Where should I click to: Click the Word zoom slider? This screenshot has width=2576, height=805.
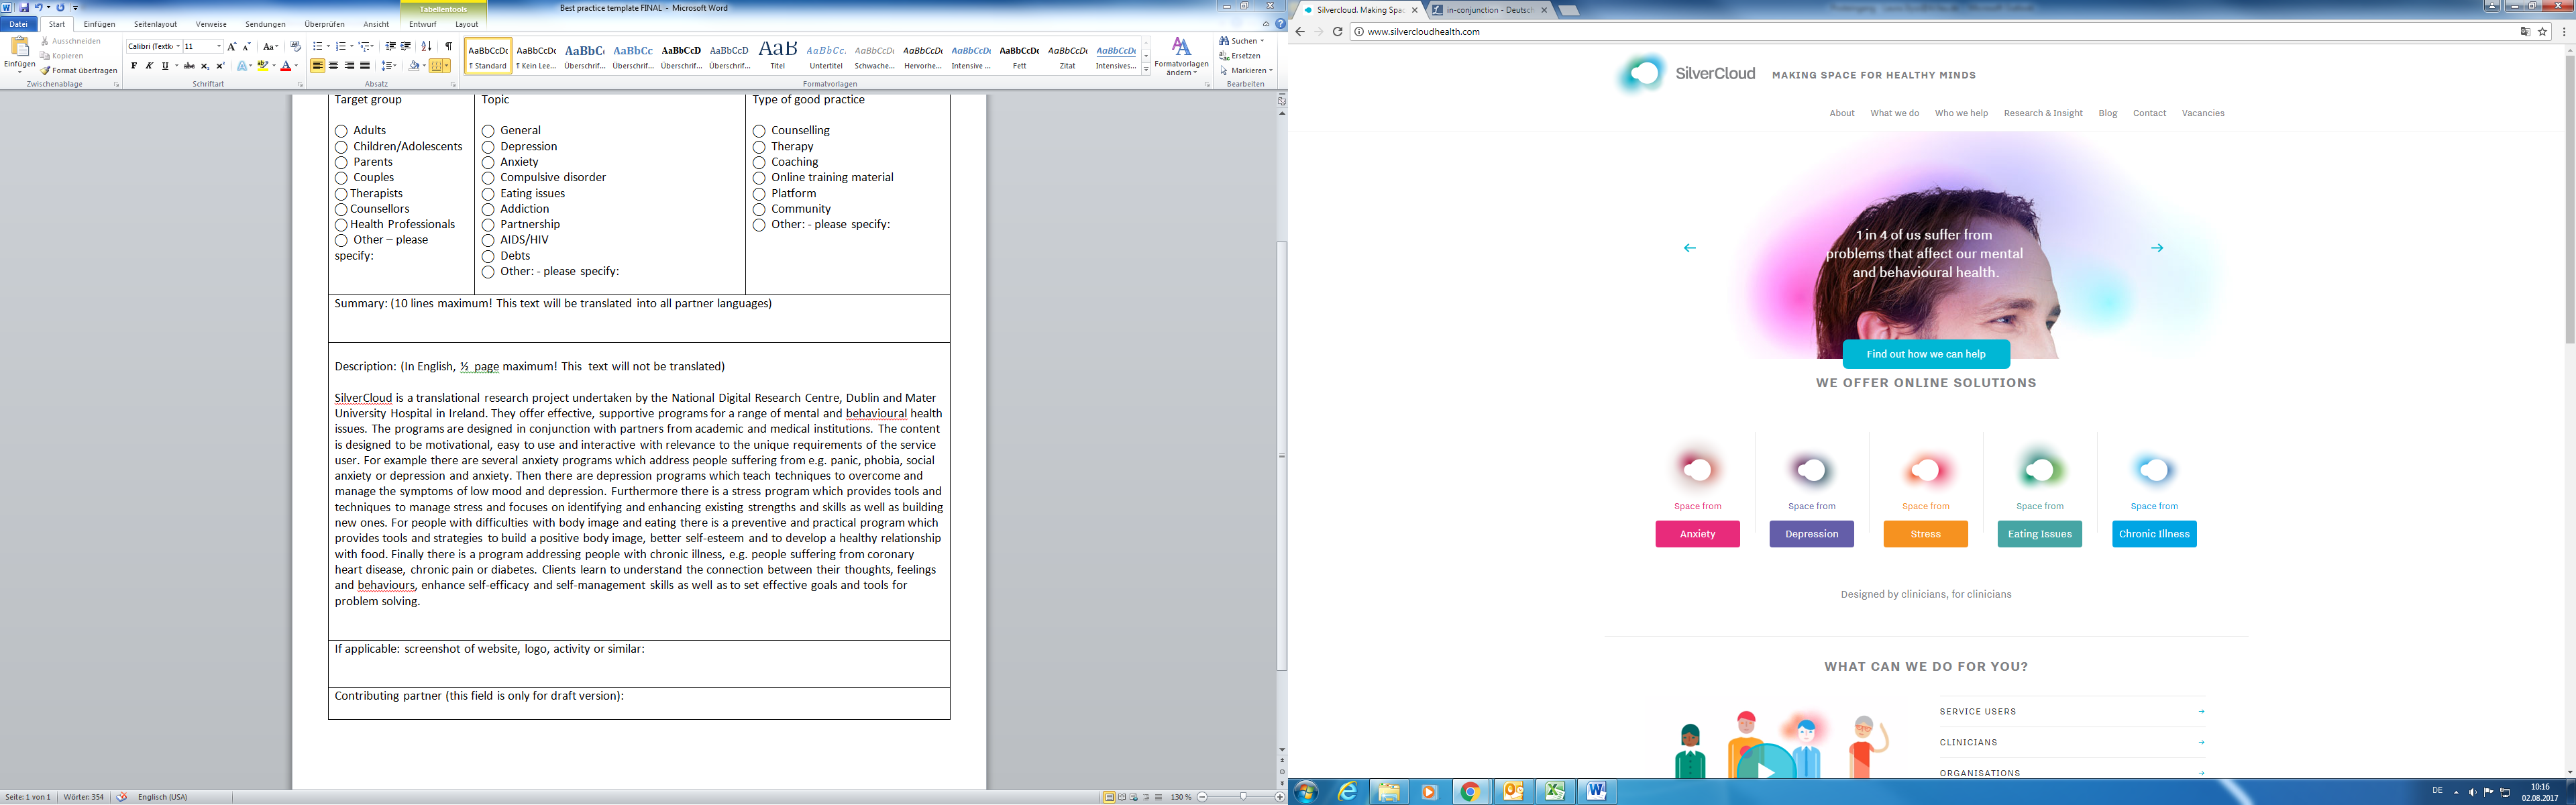[1242, 797]
